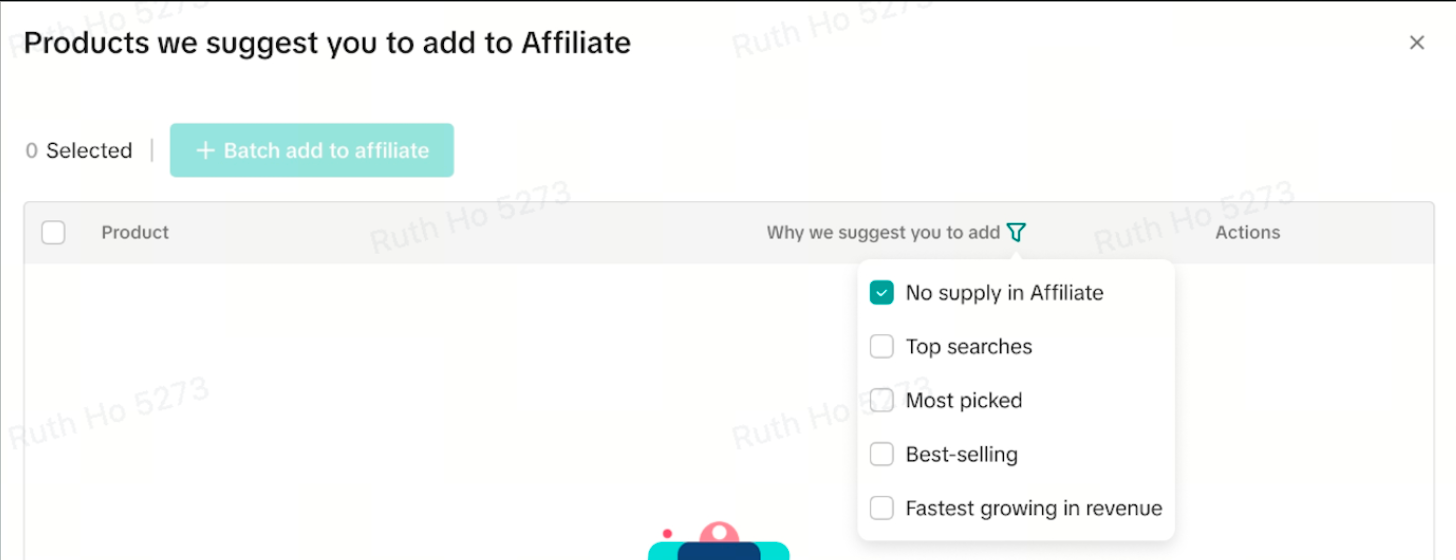Select the Best-selling option label
The image size is (1456, 560).
point(961,455)
